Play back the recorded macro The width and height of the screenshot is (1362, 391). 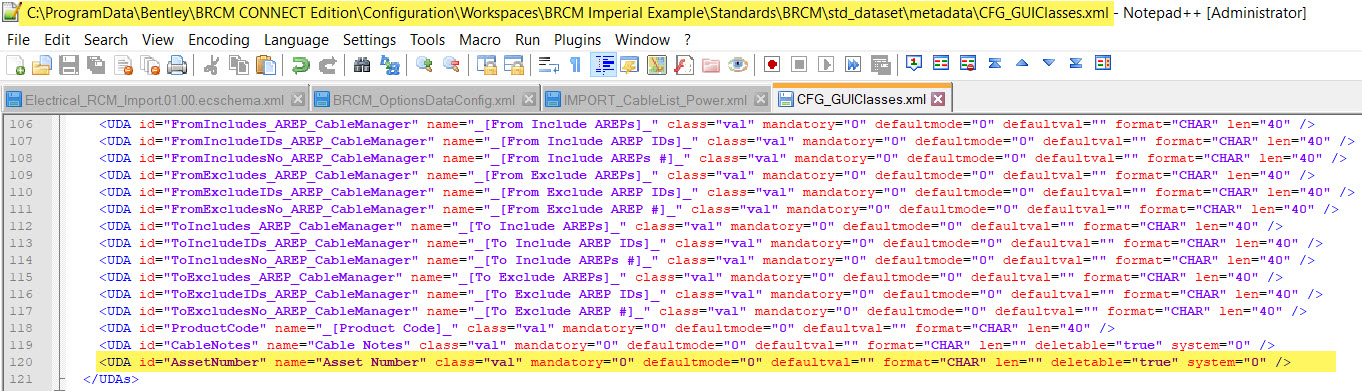click(826, 64)
